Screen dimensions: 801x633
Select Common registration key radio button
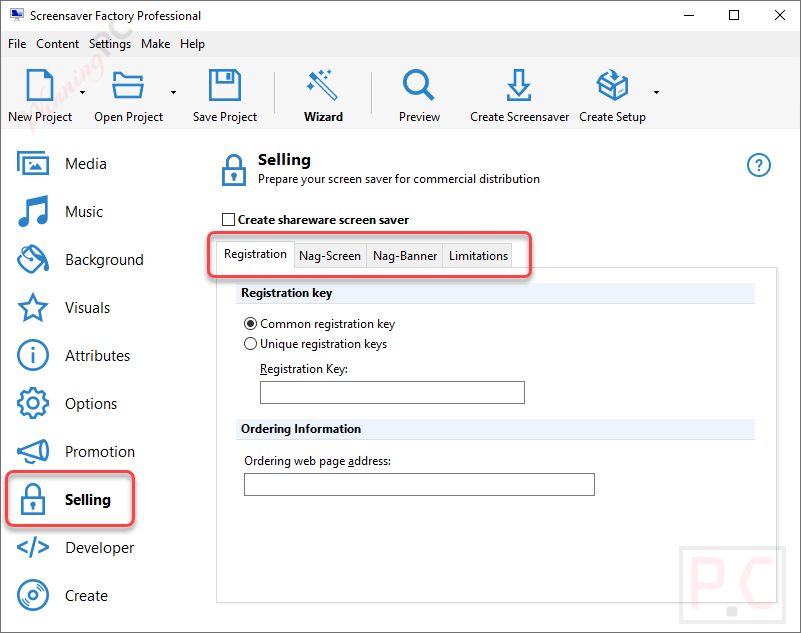250,324
